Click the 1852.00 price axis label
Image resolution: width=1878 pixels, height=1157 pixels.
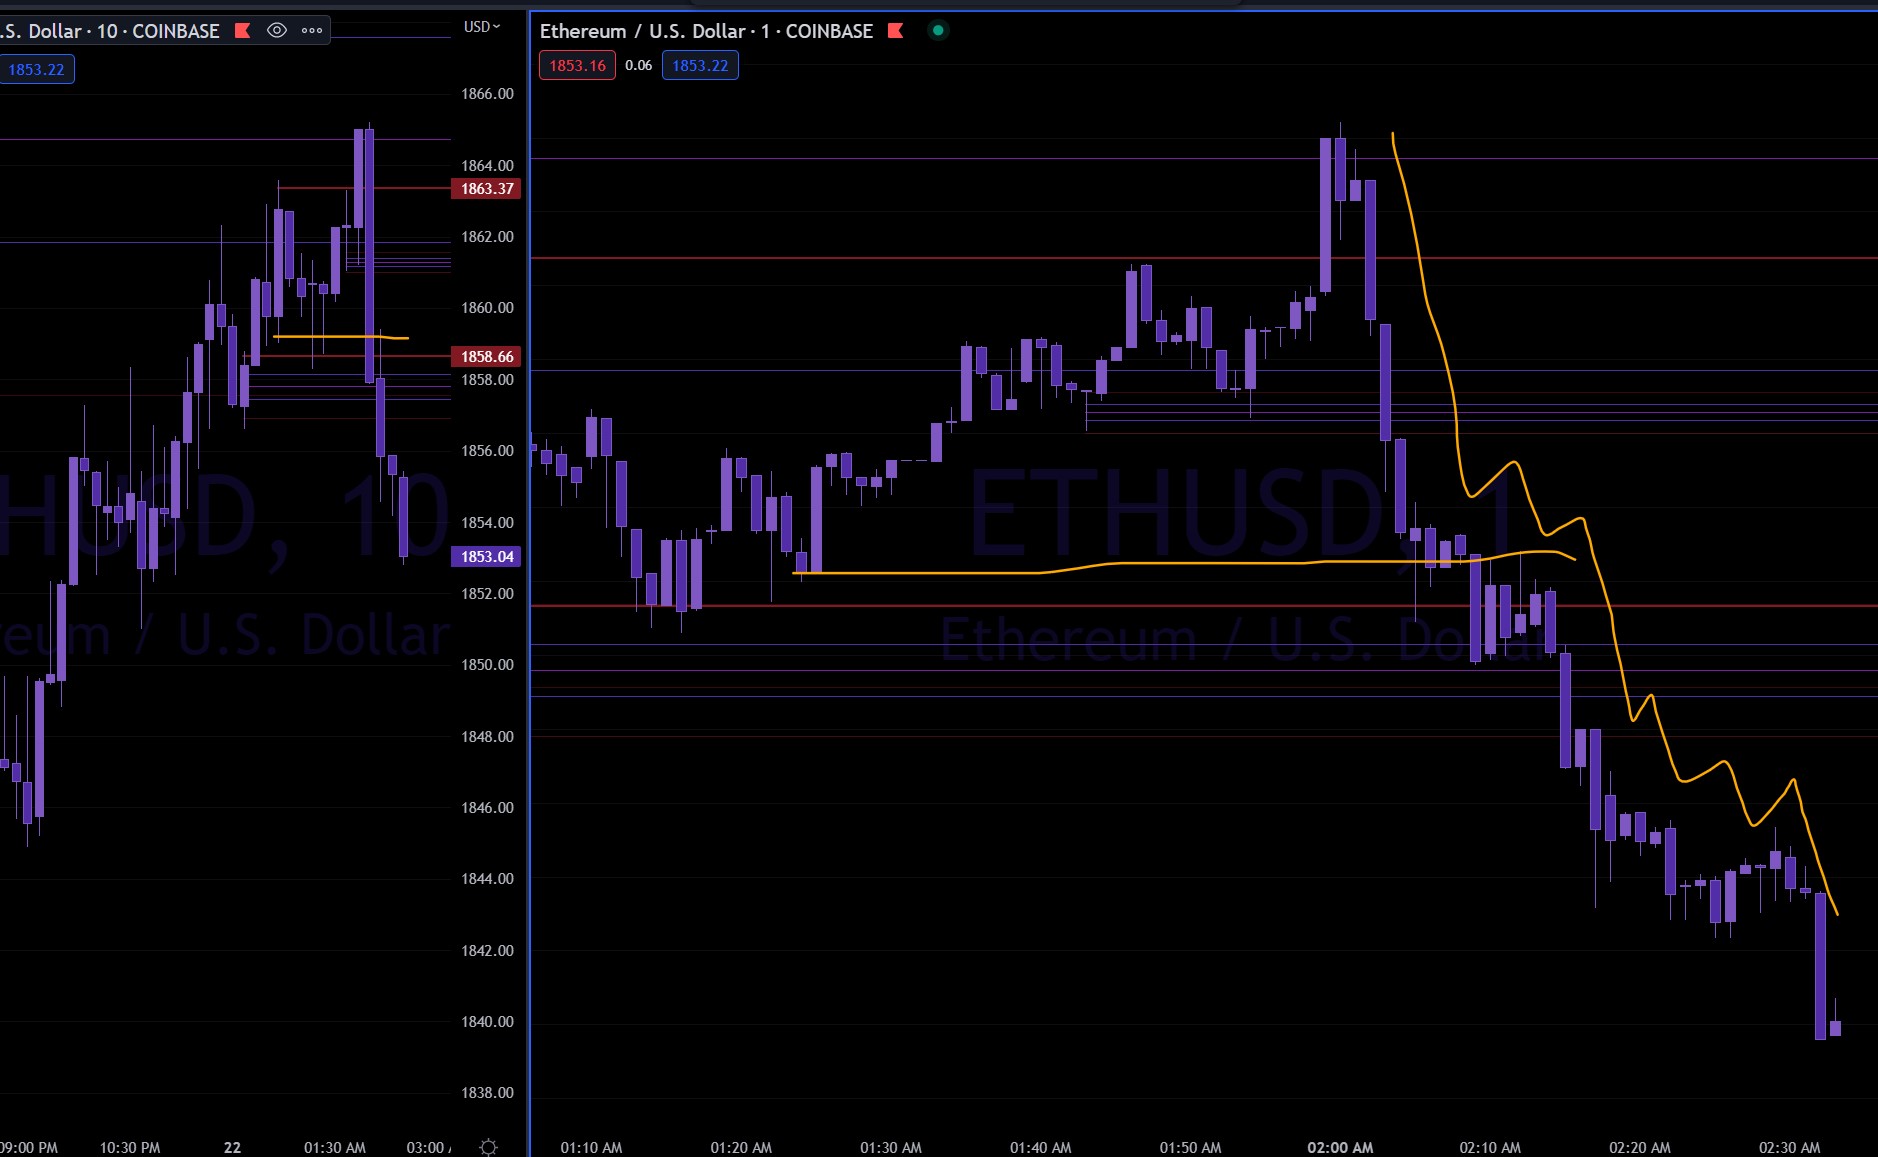(x=487, y=594)
